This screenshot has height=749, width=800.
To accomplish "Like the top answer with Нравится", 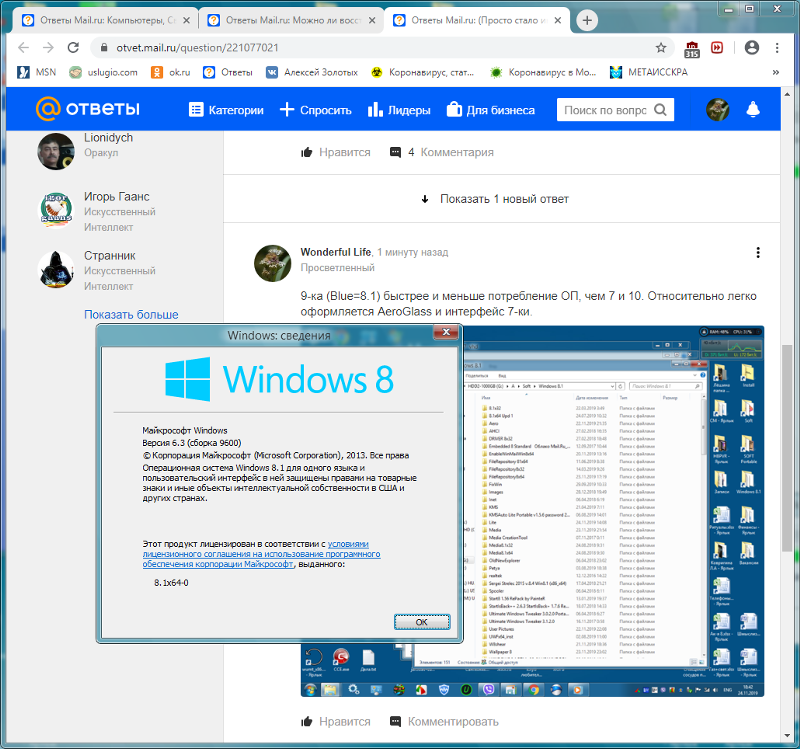I will click(336, 152).
